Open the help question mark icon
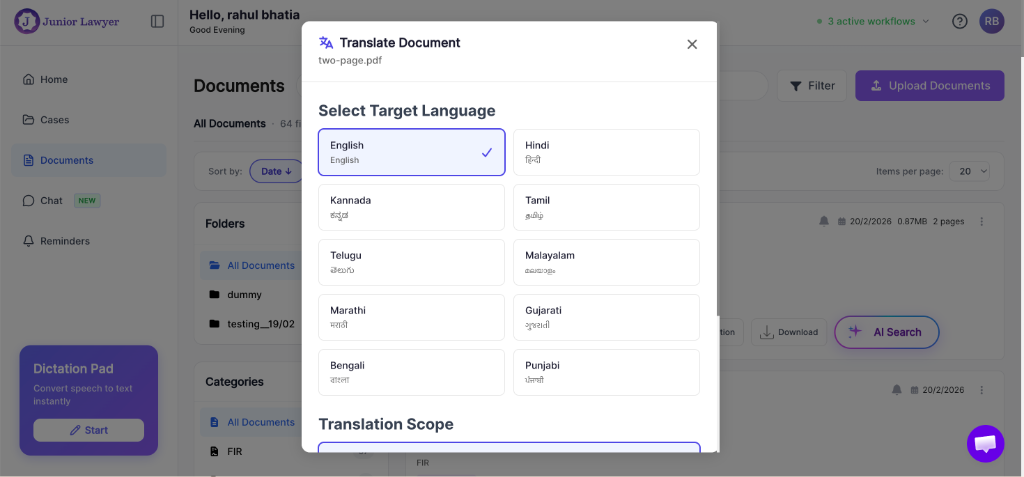 point(959,22)
